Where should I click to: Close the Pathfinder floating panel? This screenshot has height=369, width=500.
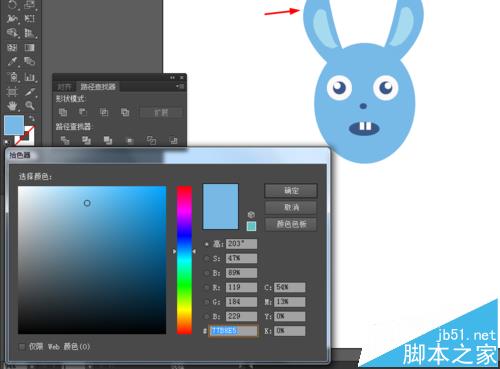pos(182,78)
